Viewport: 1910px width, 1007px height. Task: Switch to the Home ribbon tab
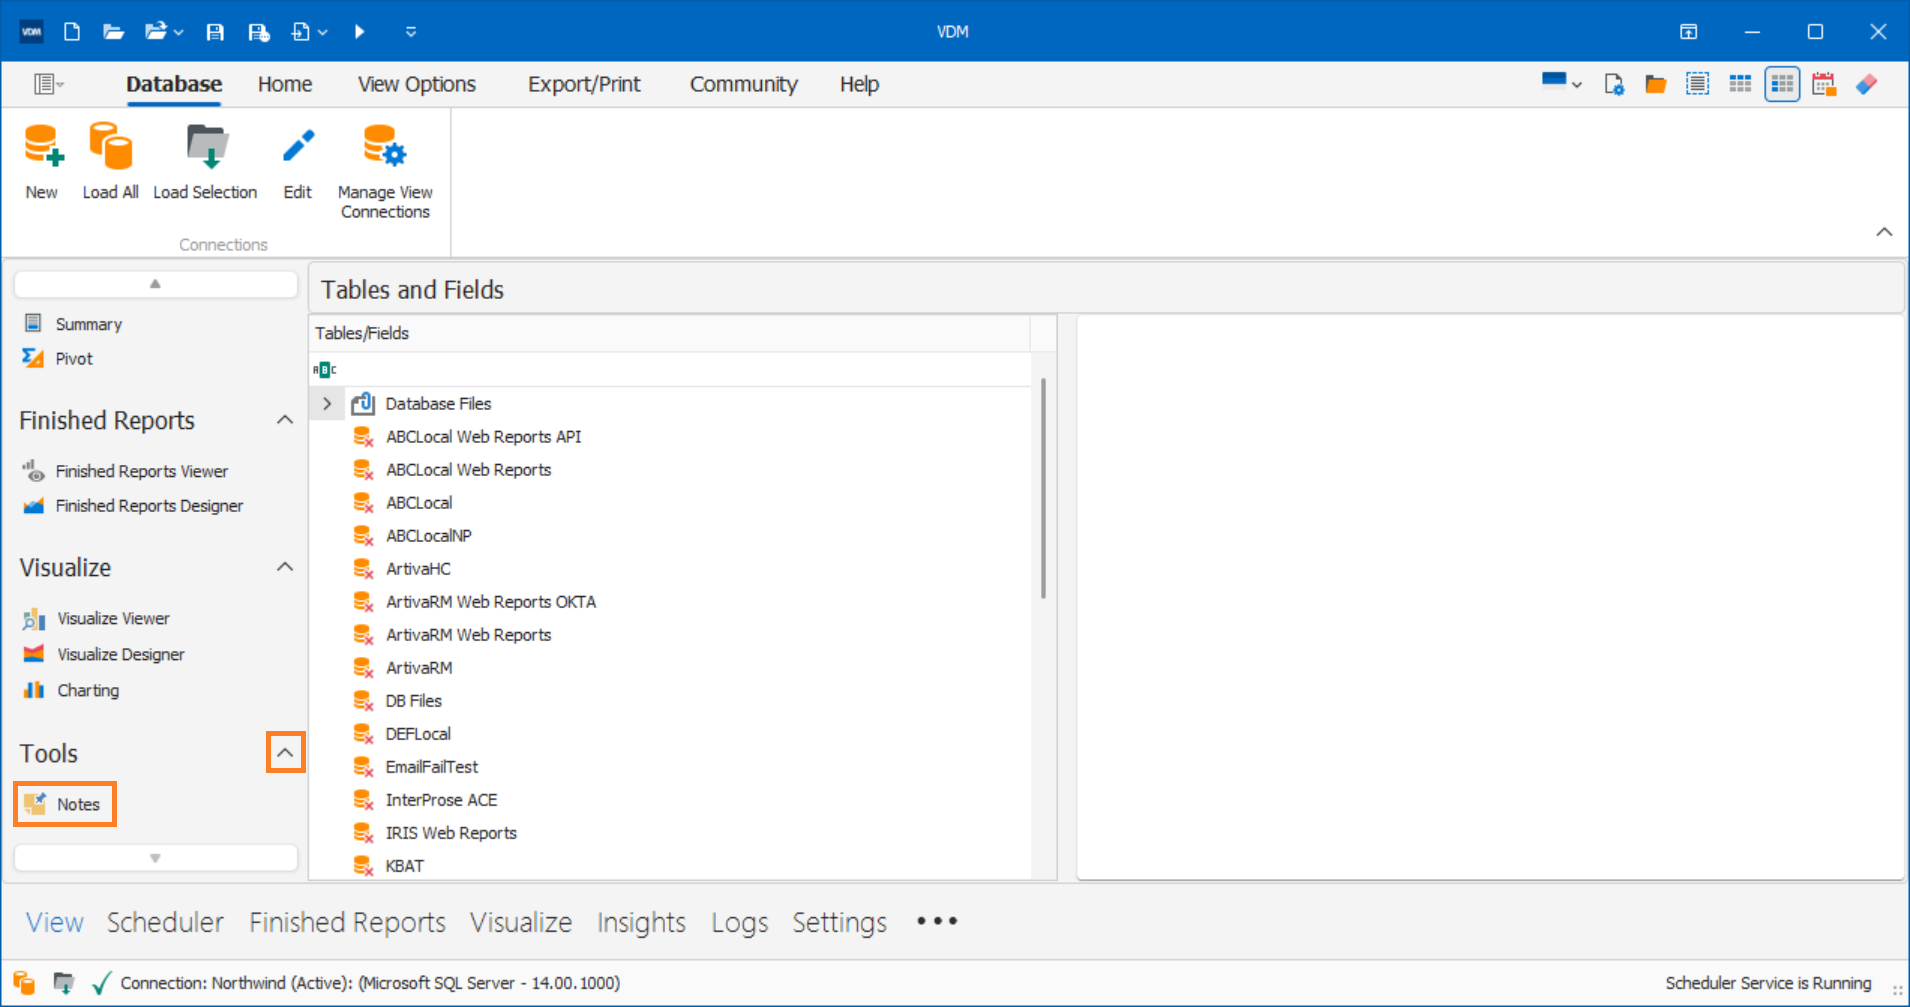(x=285, y=84)
